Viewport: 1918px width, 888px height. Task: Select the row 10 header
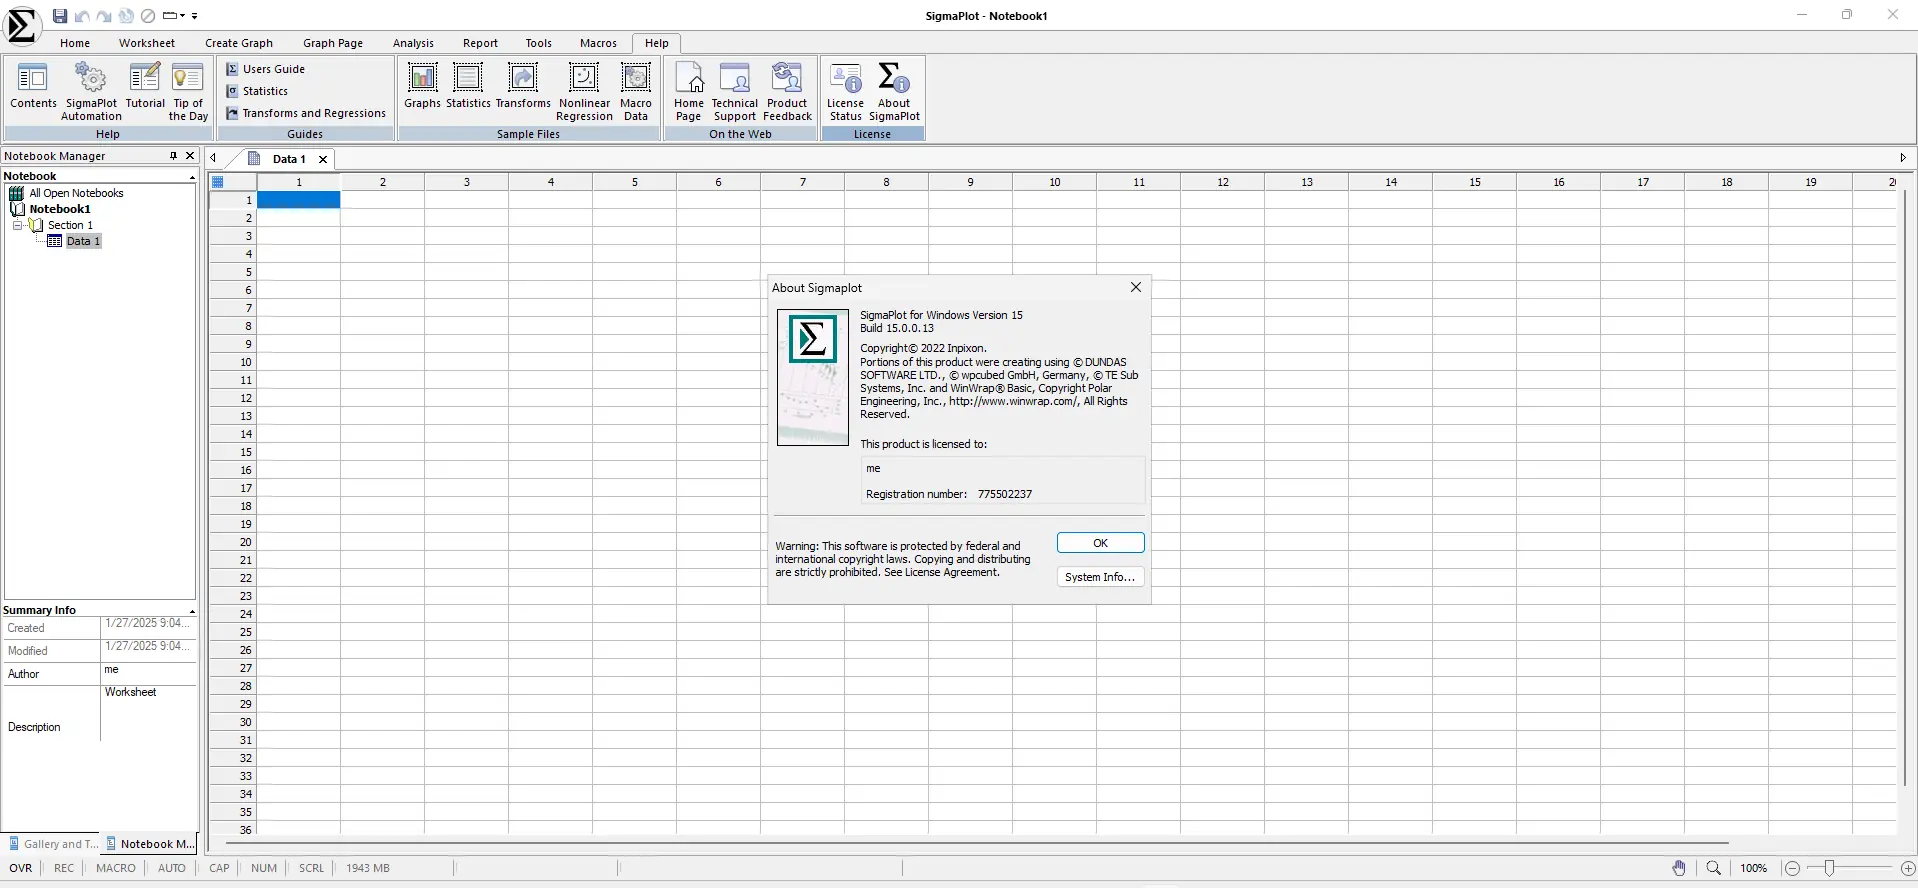[x=233, y=362]
